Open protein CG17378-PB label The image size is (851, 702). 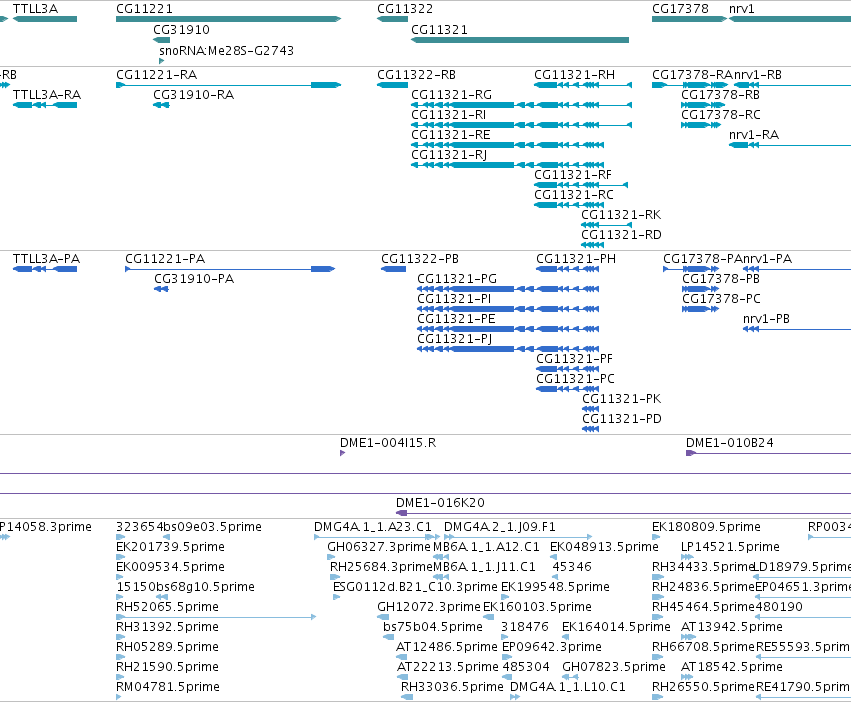pos(721,279)
